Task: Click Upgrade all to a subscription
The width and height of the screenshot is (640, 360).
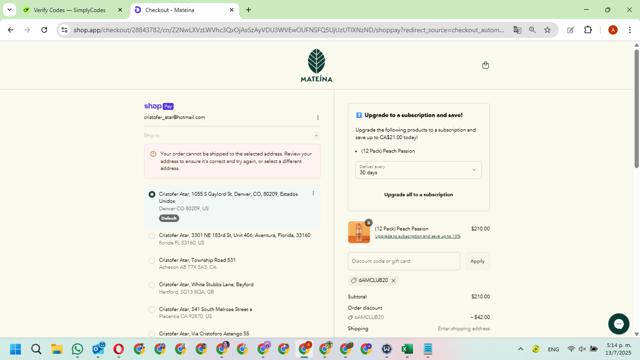Action: pyautogui.click(x=418, y=195)
